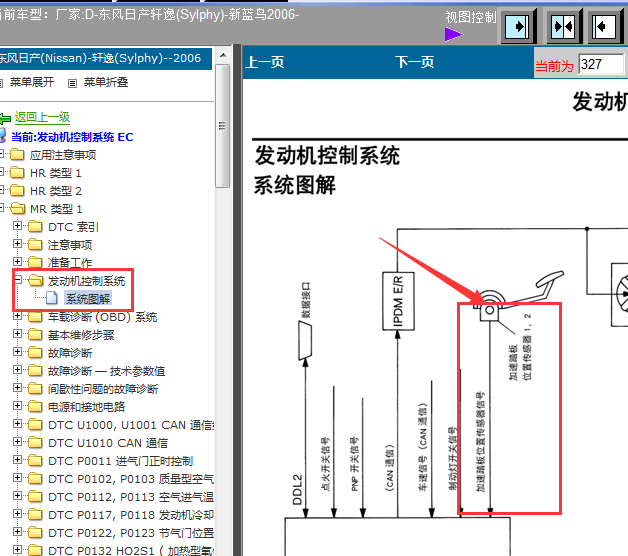Open DTC P0011 进气门正时控制 item

(x=121, y=461)
